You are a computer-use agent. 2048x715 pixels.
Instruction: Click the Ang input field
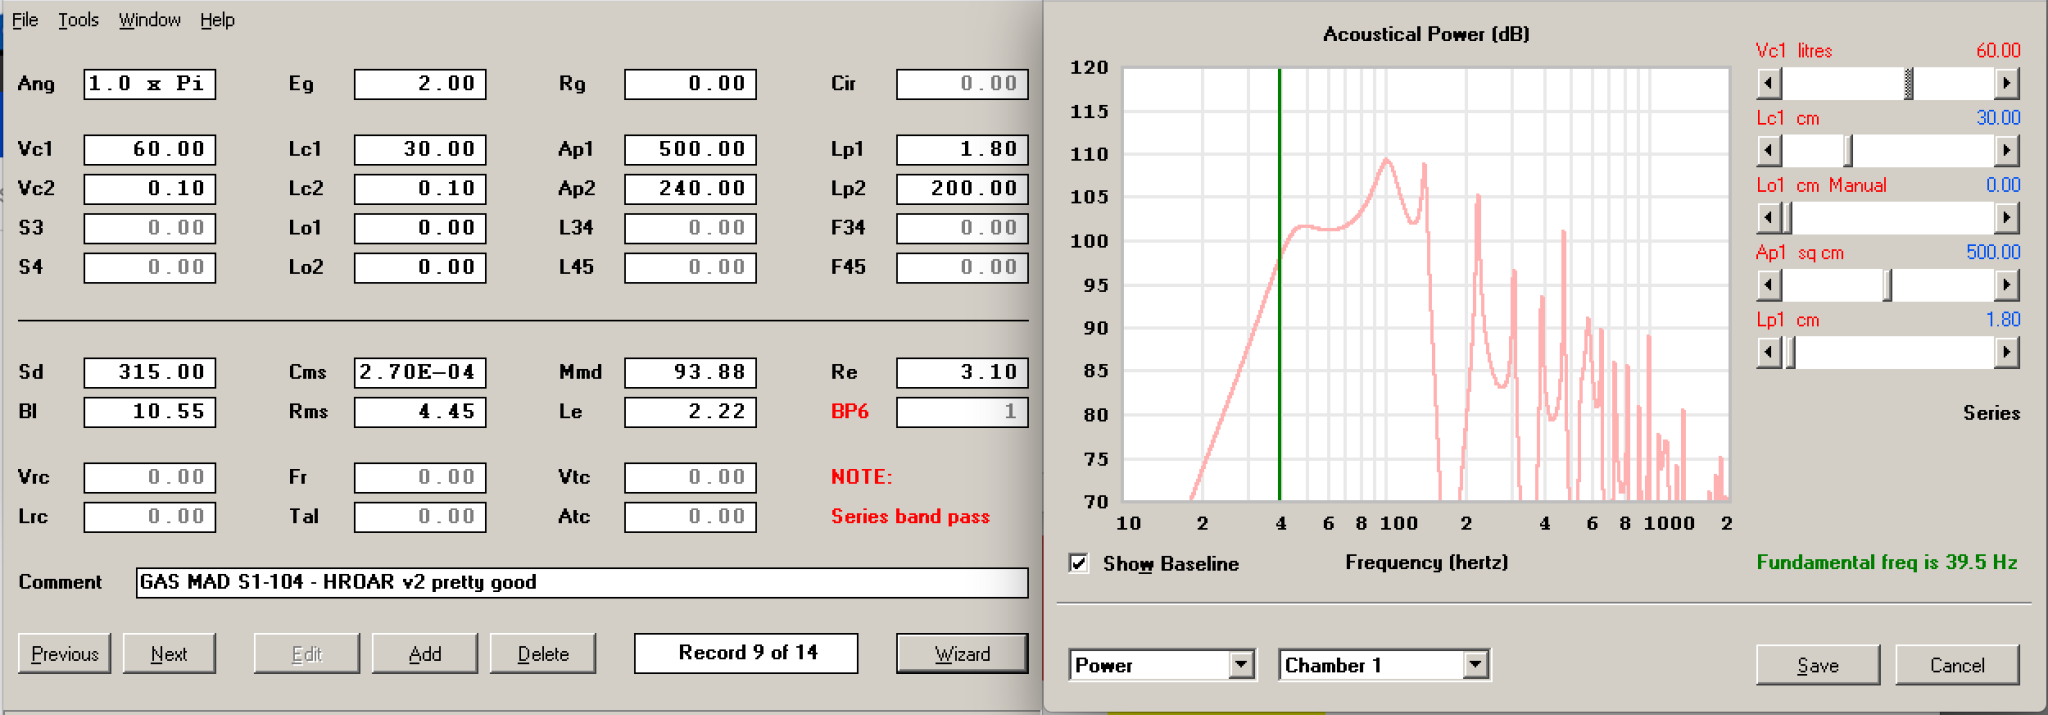[x=149, y=84]
